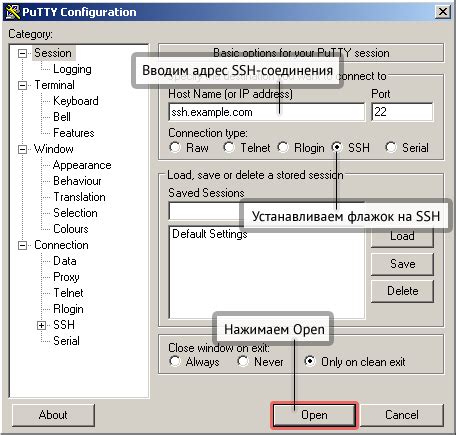Open the Keyboard settings category
The image size is (456, 435).
point(76,101)
